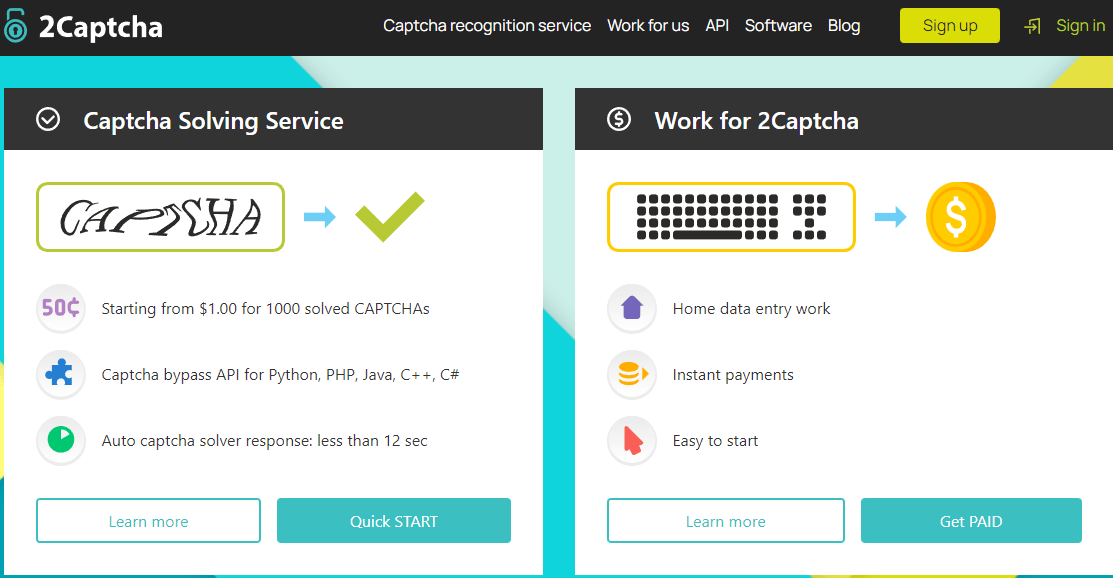
Task: Click the purple home icon
Action: tap(632, 308)
